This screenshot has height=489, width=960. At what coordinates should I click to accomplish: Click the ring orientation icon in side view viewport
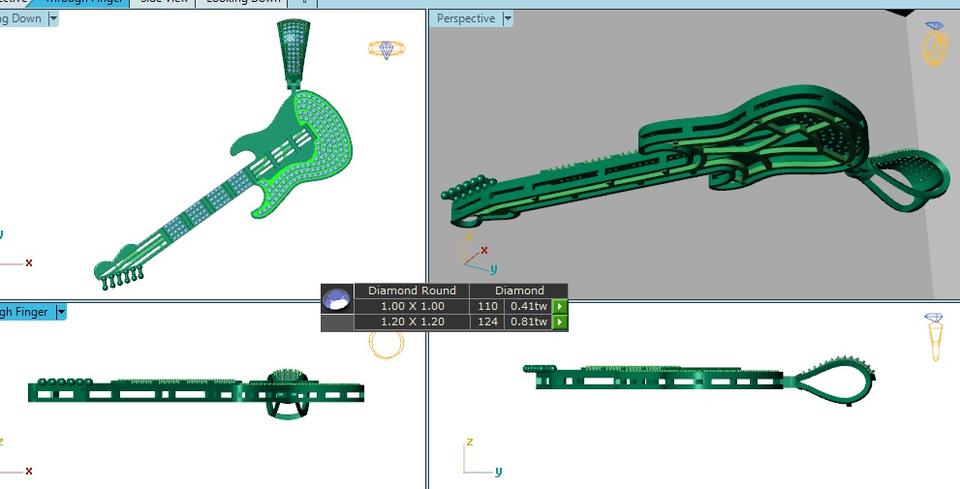coord(935,337)
